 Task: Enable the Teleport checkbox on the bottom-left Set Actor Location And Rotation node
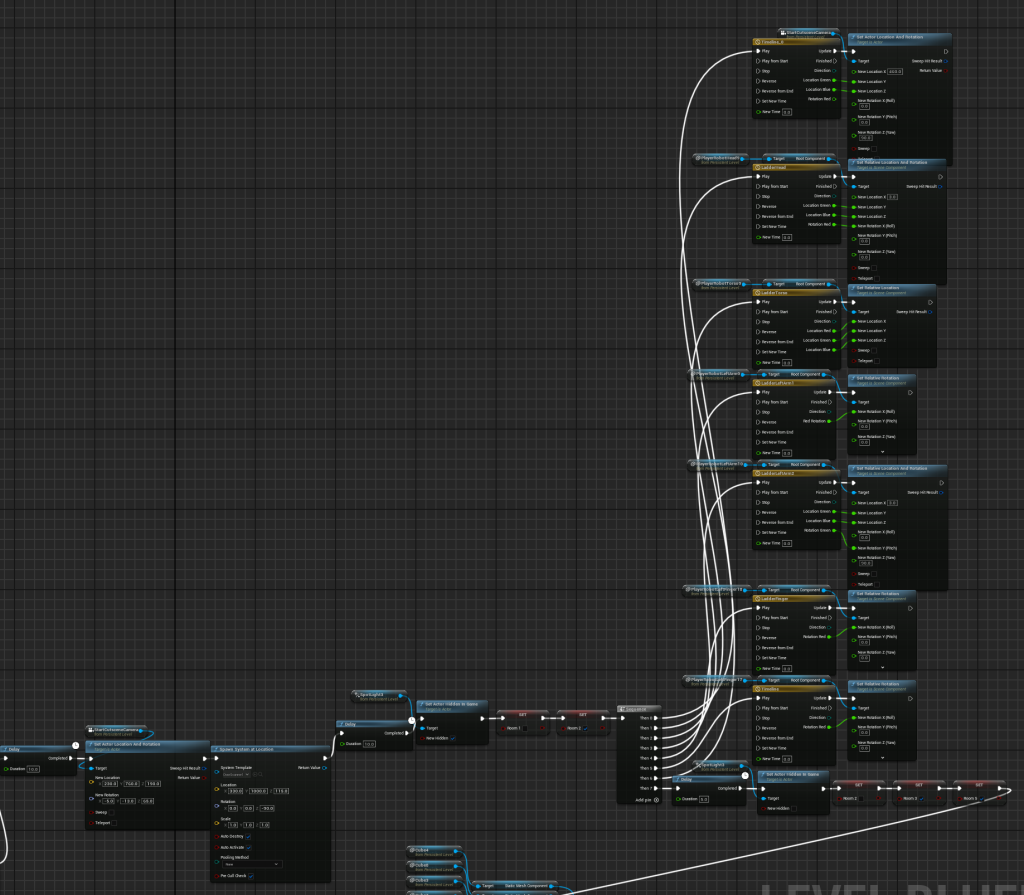(x=115, y=823)
